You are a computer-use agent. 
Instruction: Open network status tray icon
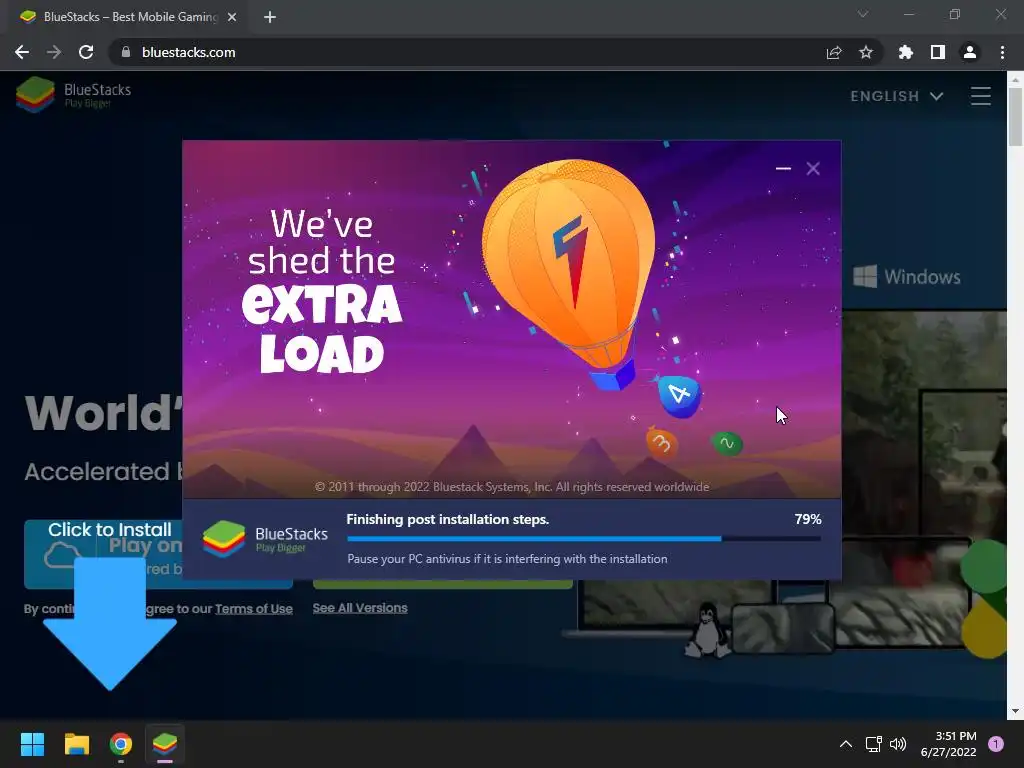tap(874, 744)
